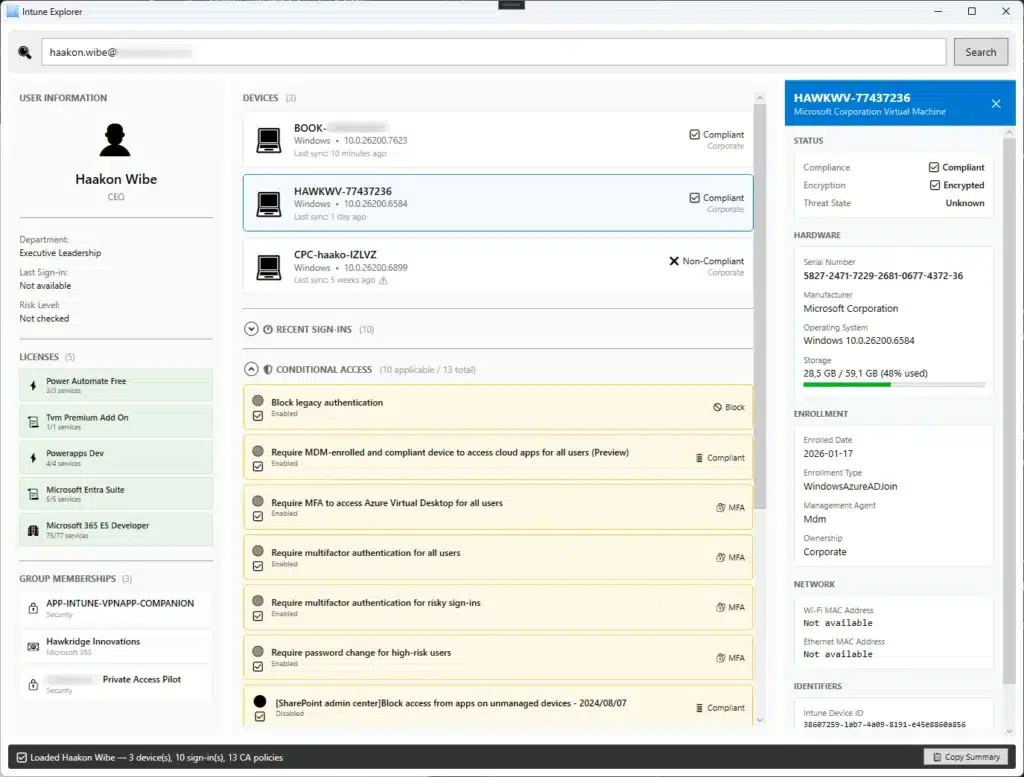Open the Hawkridge Innovations group membership
Screen dimensions: 1024x777
(115, 646)
